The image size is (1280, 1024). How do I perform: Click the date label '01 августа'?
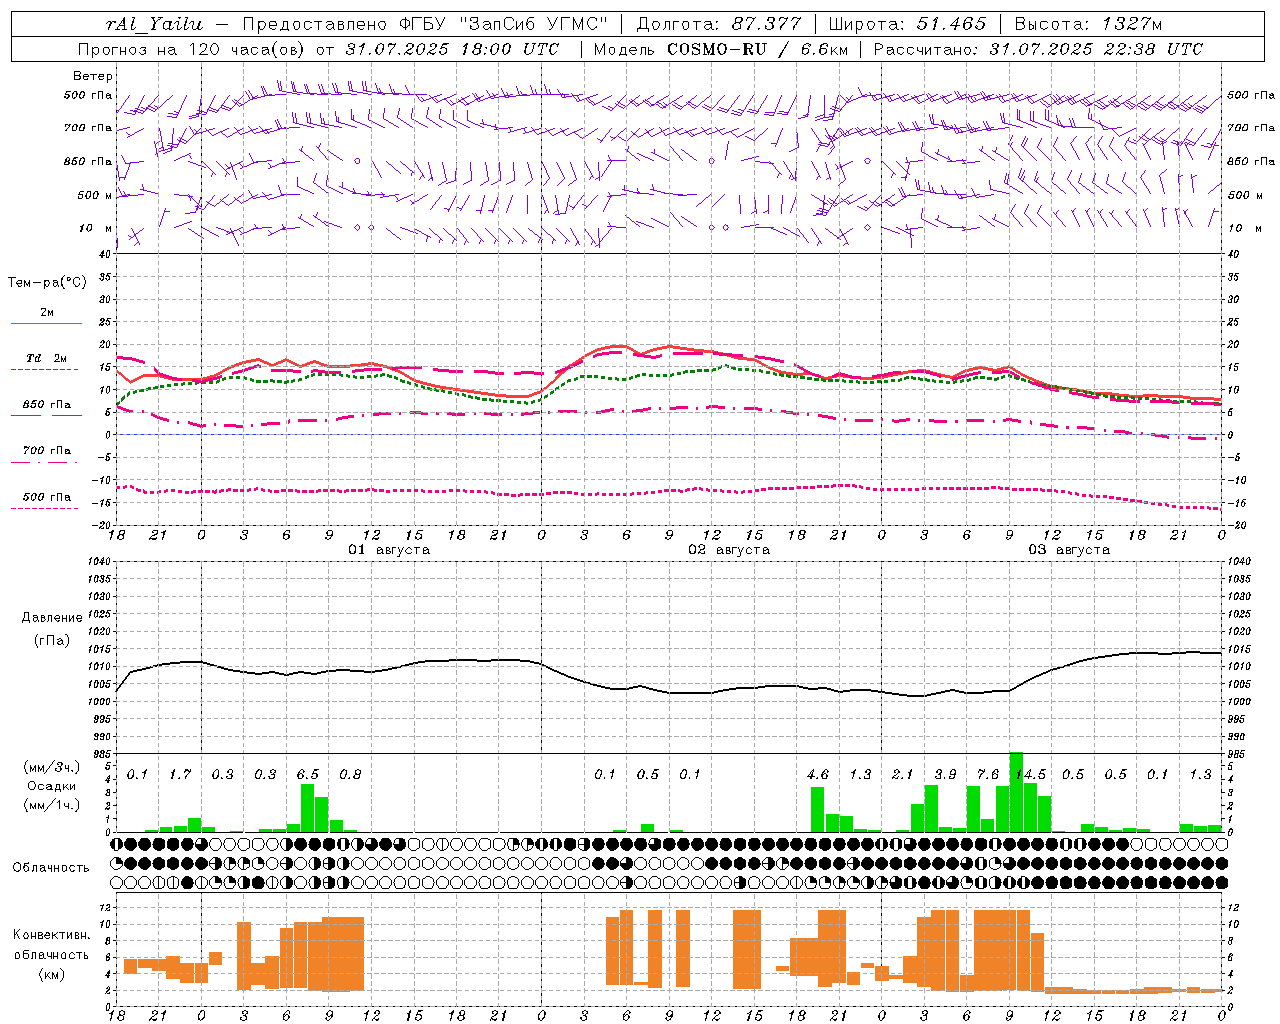click(x=389, y=550)
